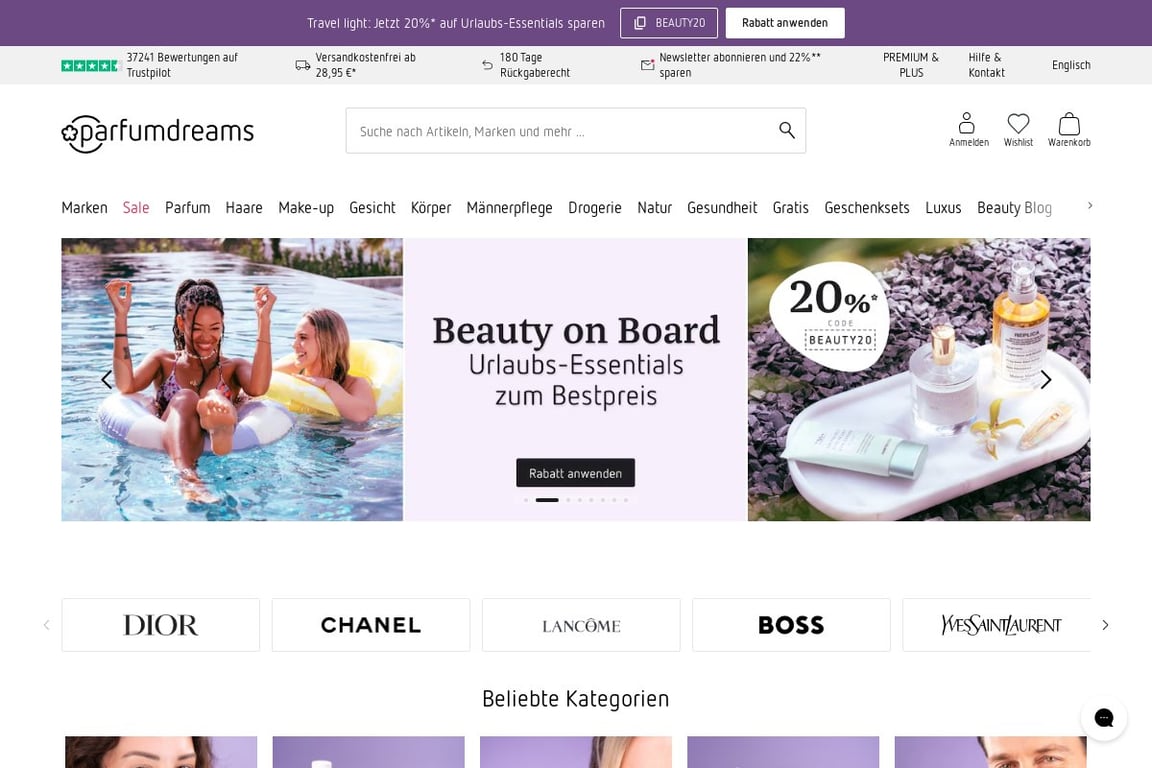
Task: Click the Rabatt anwenden button in the header
Action: click(x=785, y=22)
